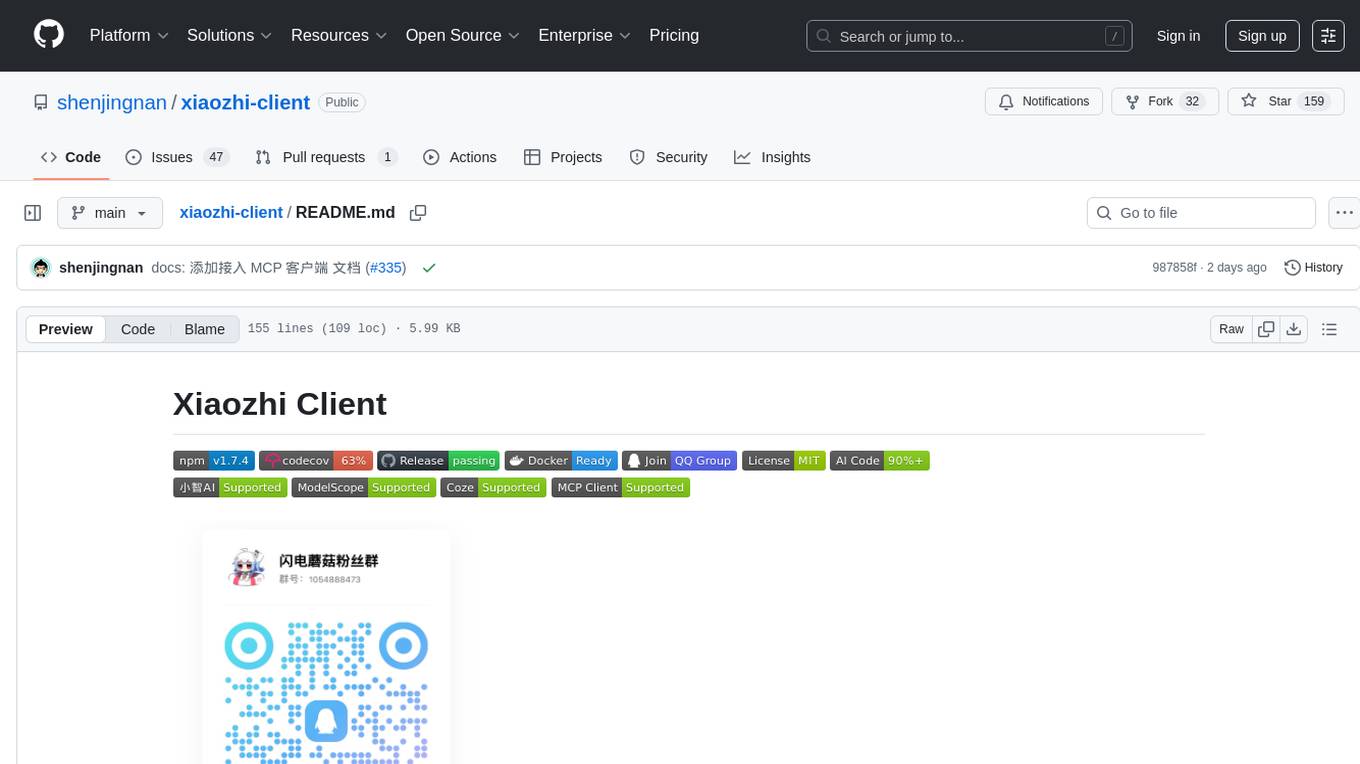Switch to the Issues tab

pyautogui.click(x=177, y=157)
